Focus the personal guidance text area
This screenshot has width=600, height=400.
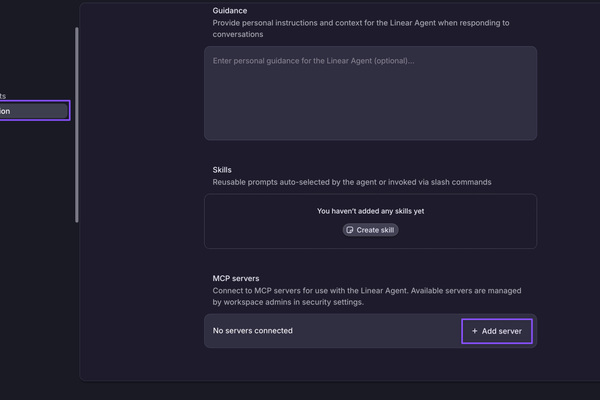370,93
